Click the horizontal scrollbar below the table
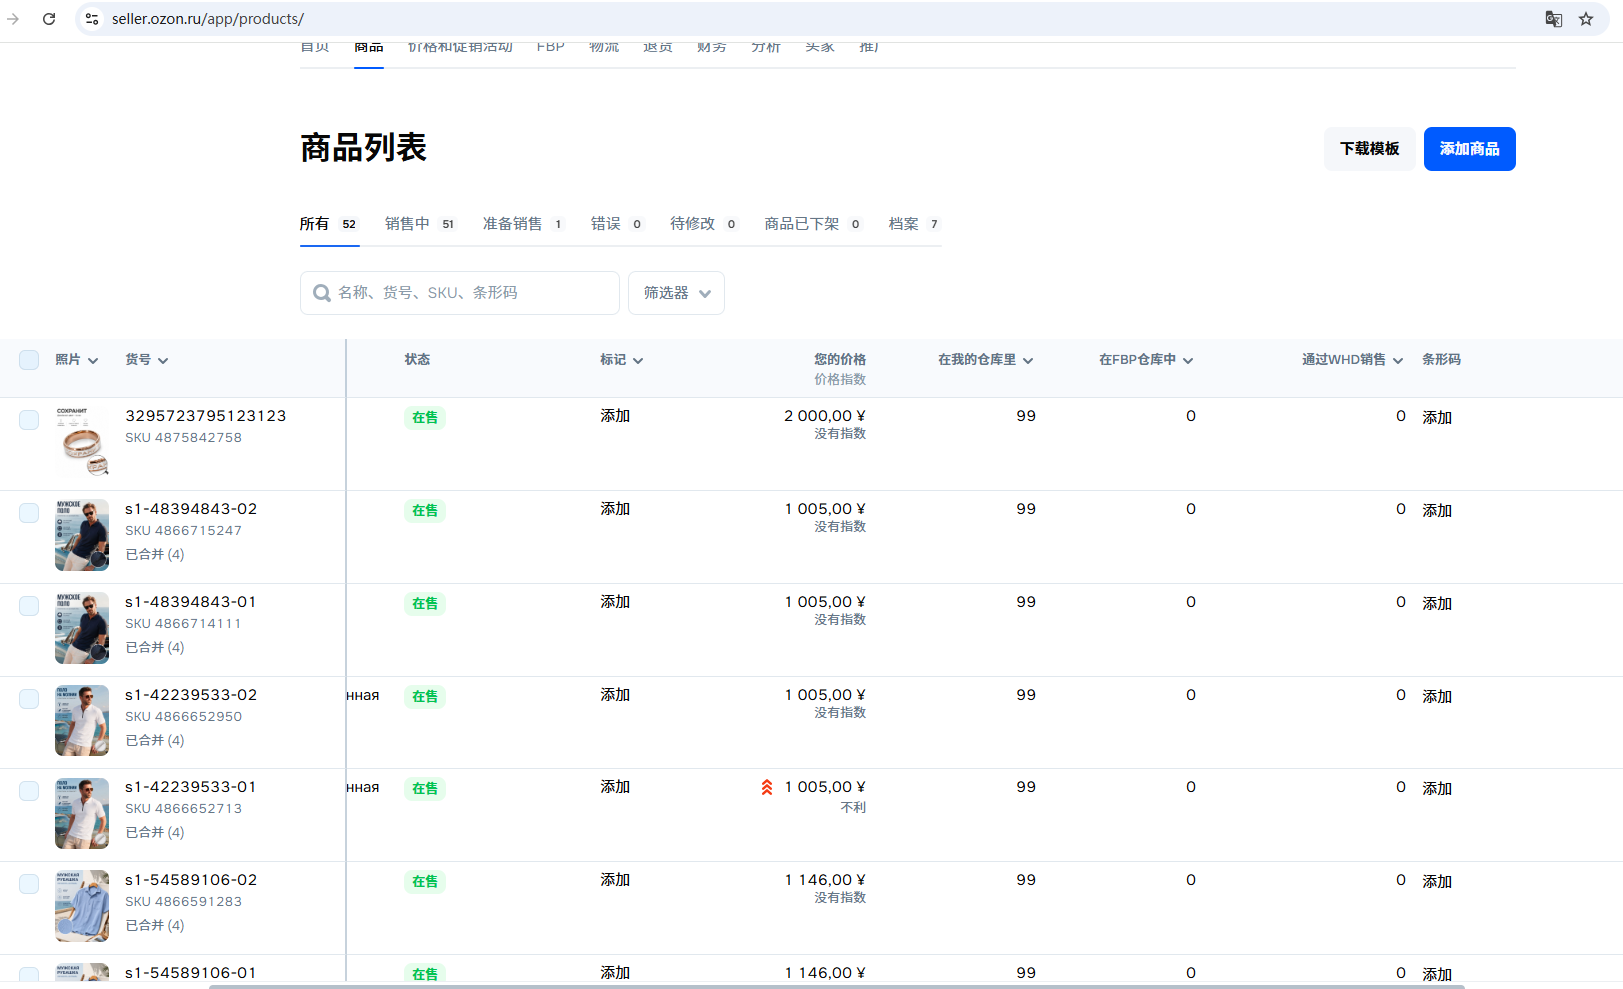Viewport: 1623px width, 989px height. pos(836,986)
